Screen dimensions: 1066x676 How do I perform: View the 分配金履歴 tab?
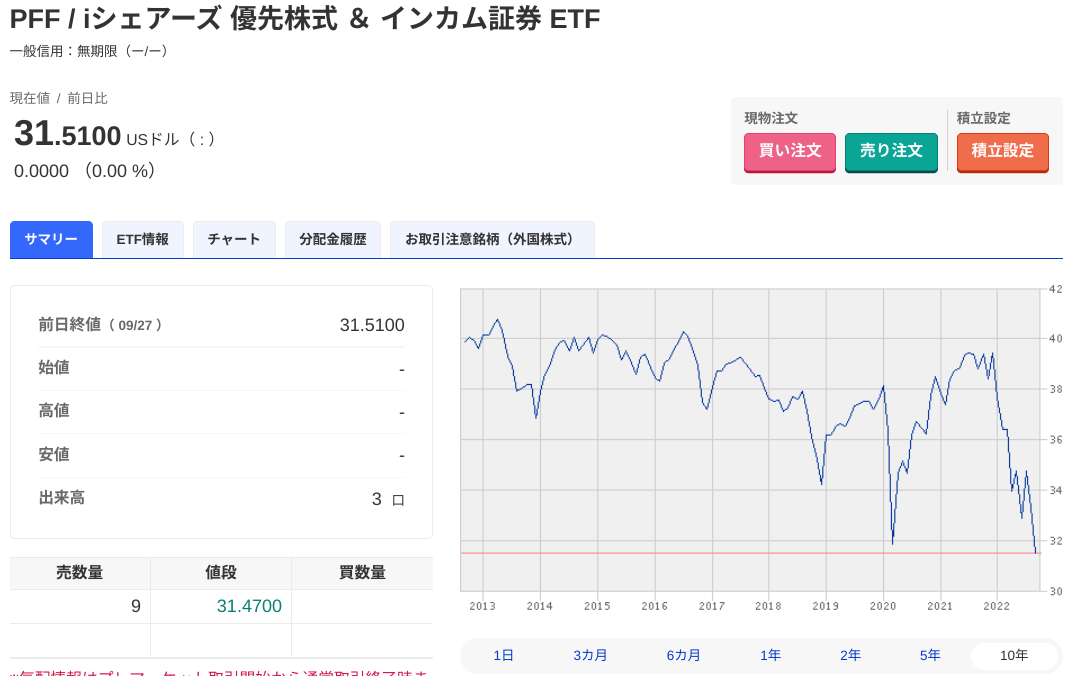[x=332, y=239]
